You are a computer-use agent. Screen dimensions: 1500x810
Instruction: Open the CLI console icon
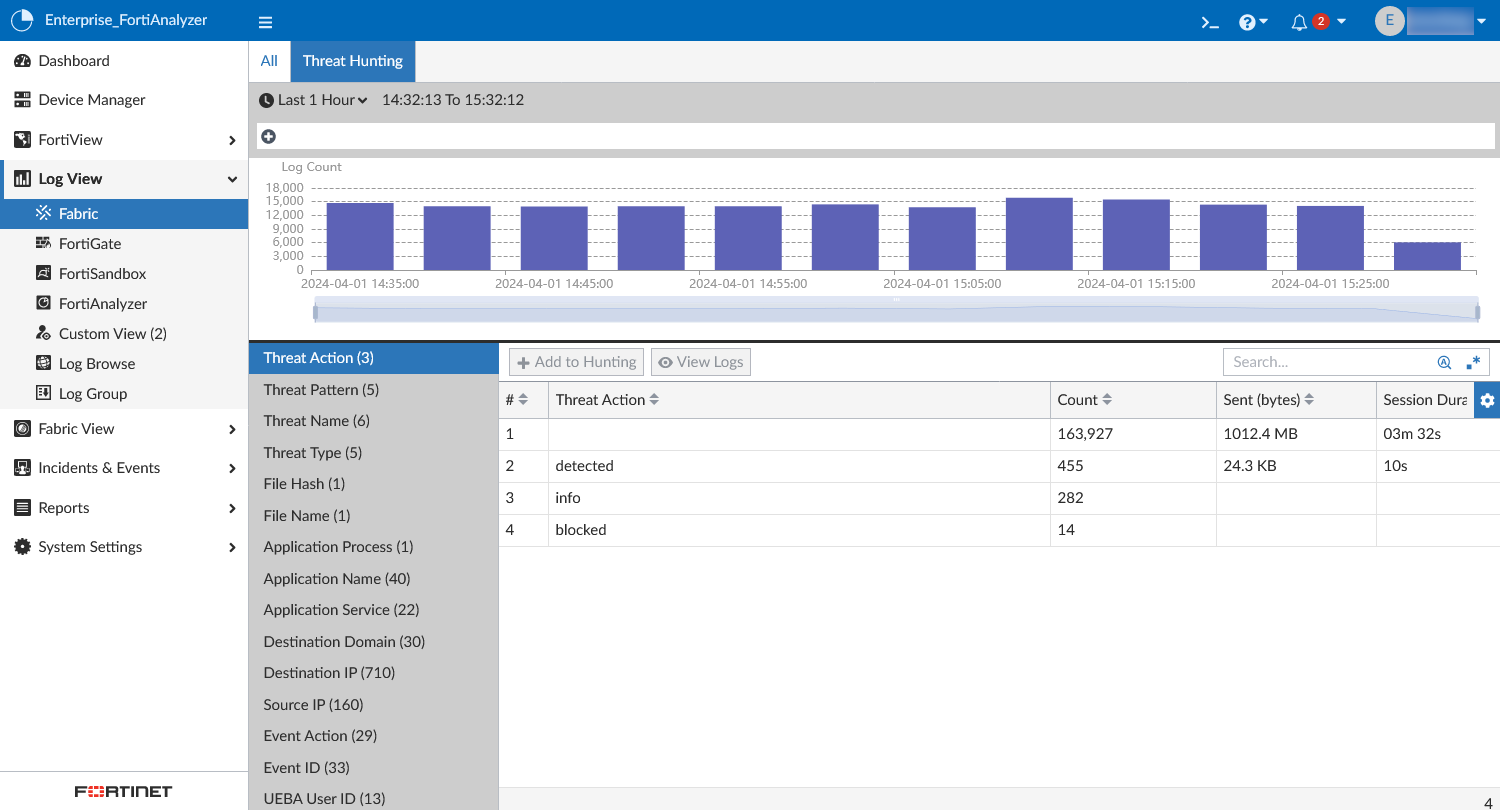1210,22
